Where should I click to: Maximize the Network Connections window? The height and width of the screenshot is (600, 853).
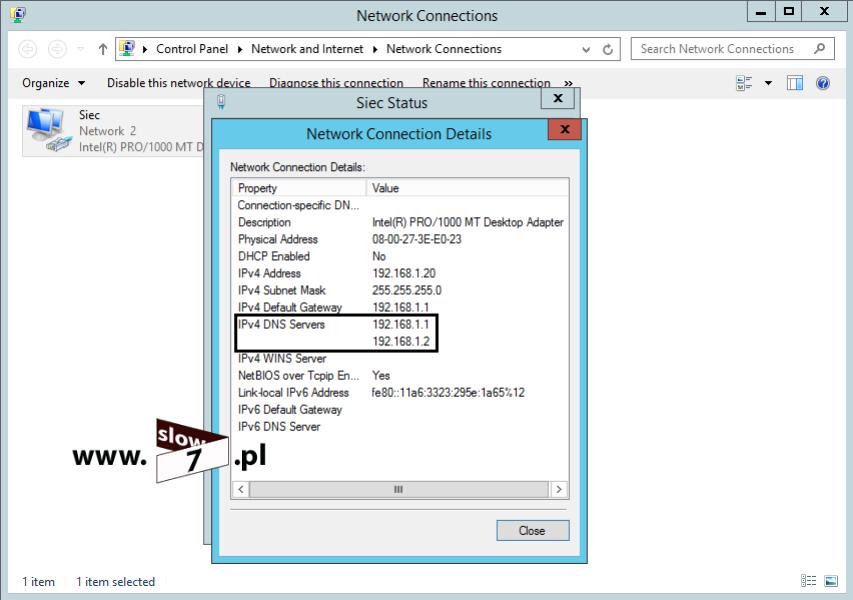tap(788, 11)
